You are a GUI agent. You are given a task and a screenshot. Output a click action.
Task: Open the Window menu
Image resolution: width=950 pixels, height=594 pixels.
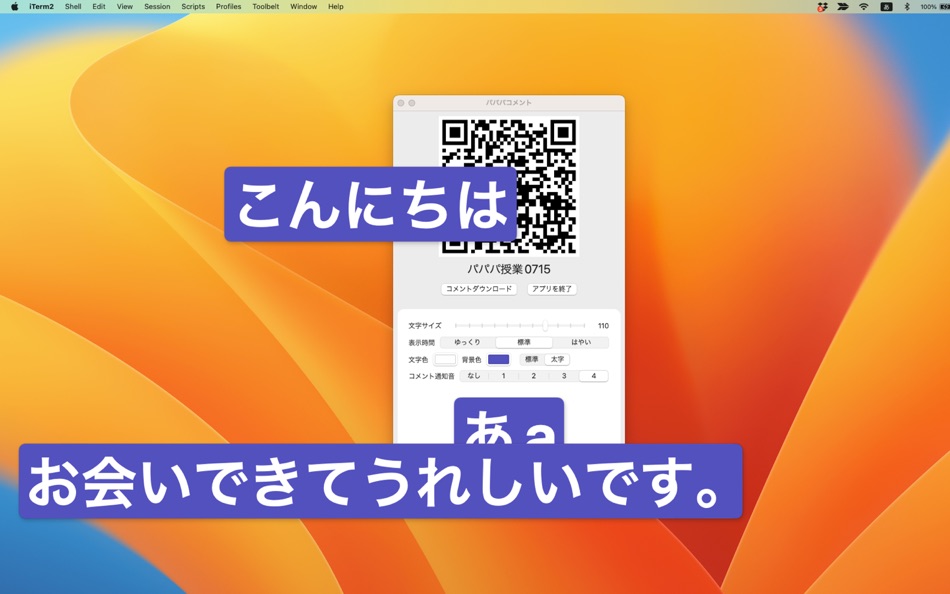pyautogui.click(x=304, y=7)
